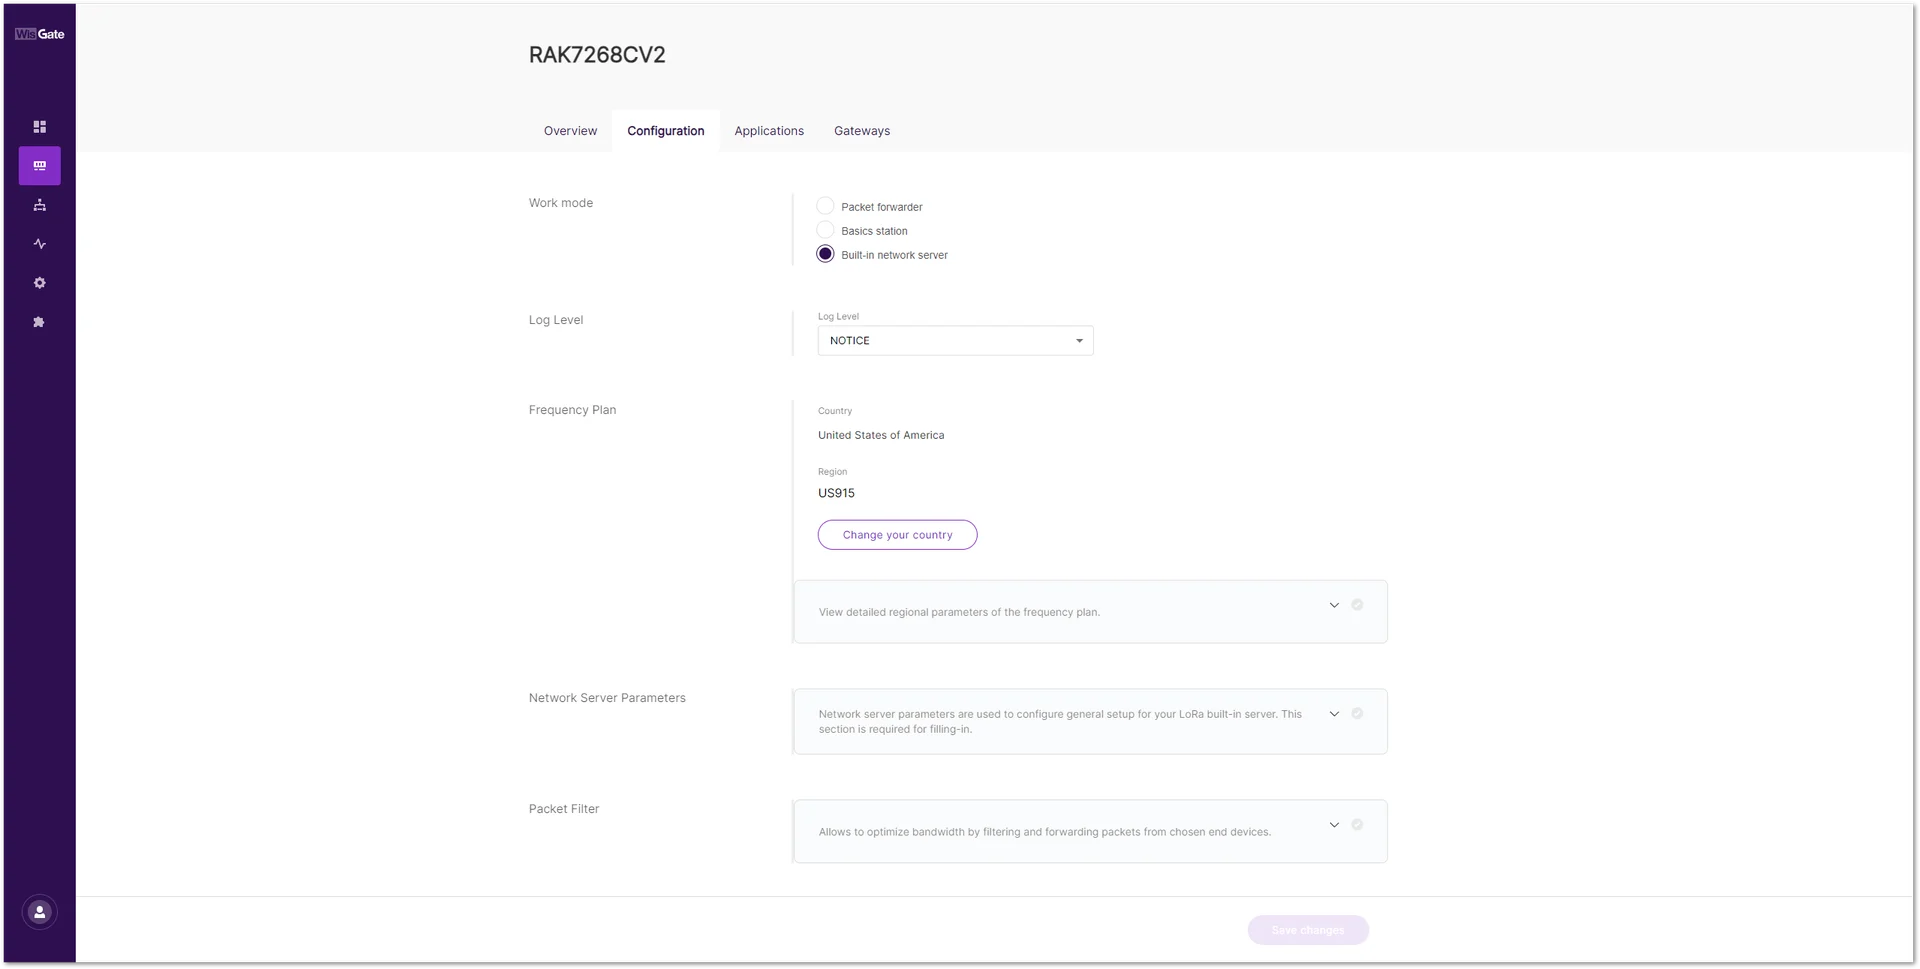This screenshot has height=969, width=1920.
Task: Click the Save changes button
Action: (1308, 930)
